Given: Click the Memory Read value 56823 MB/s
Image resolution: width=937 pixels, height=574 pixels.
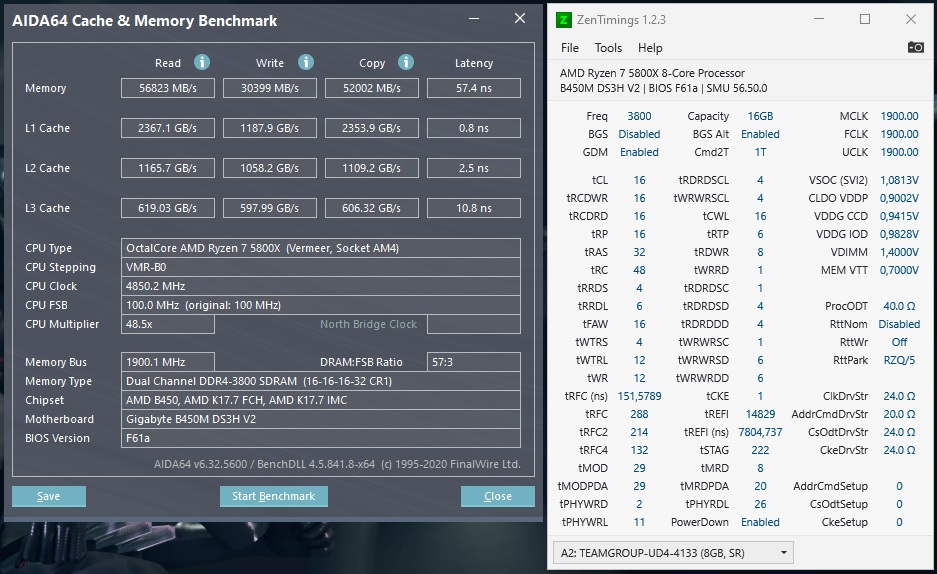Looking at the screenshot, I should coord(168,88).
